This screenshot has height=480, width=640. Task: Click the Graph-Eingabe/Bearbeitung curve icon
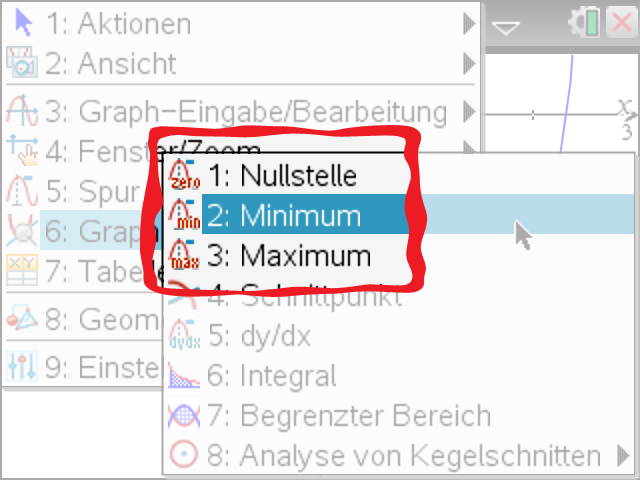[20, 110]
